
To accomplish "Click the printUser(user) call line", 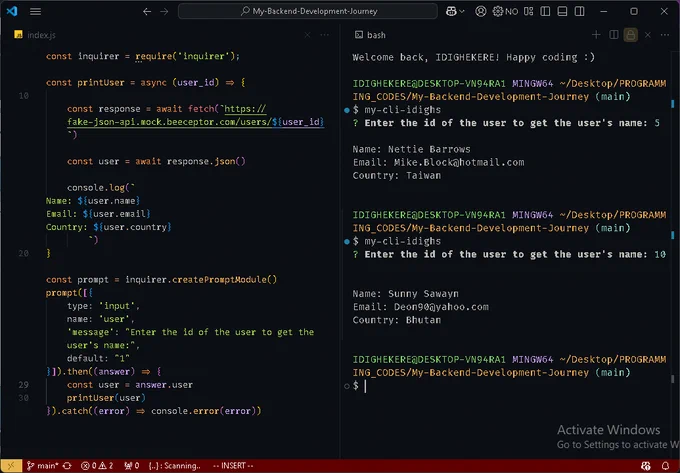I will (106, 398).
